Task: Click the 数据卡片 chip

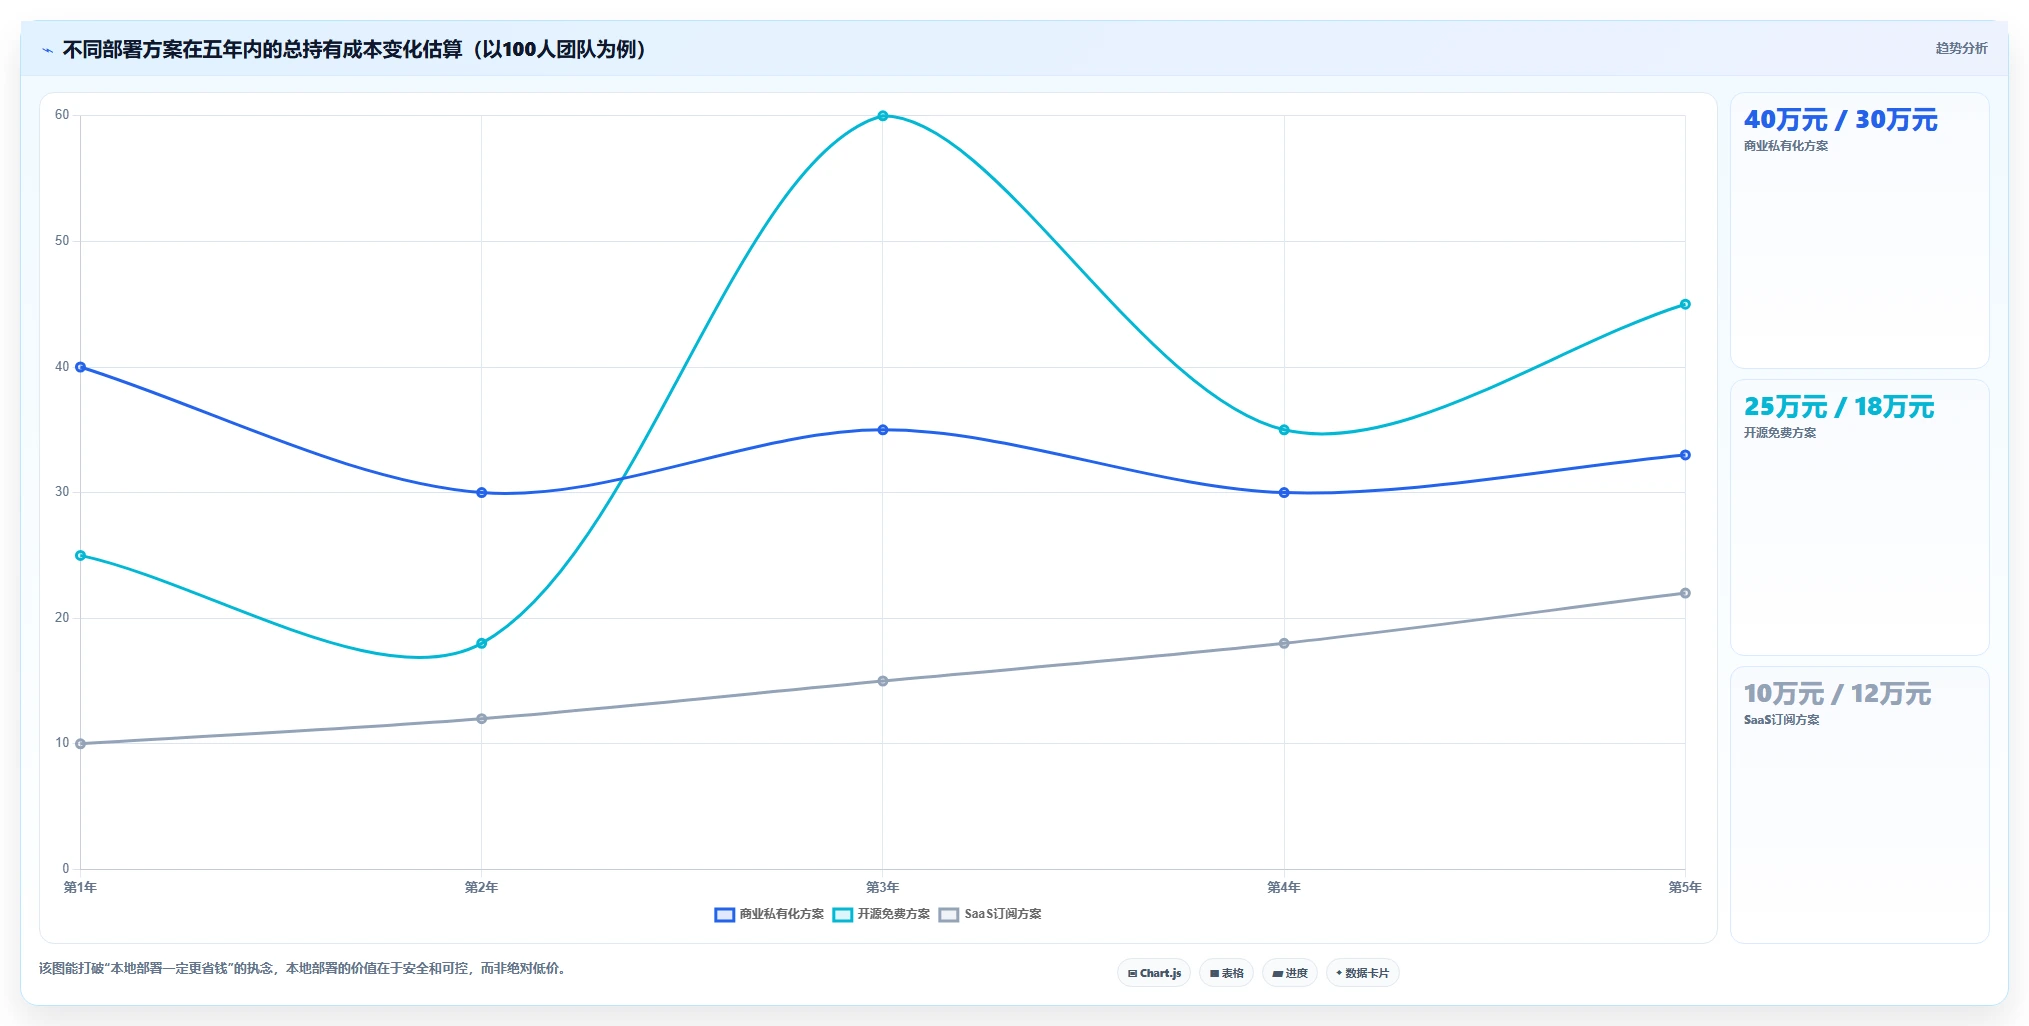Action: click(x=1362, y=973)
